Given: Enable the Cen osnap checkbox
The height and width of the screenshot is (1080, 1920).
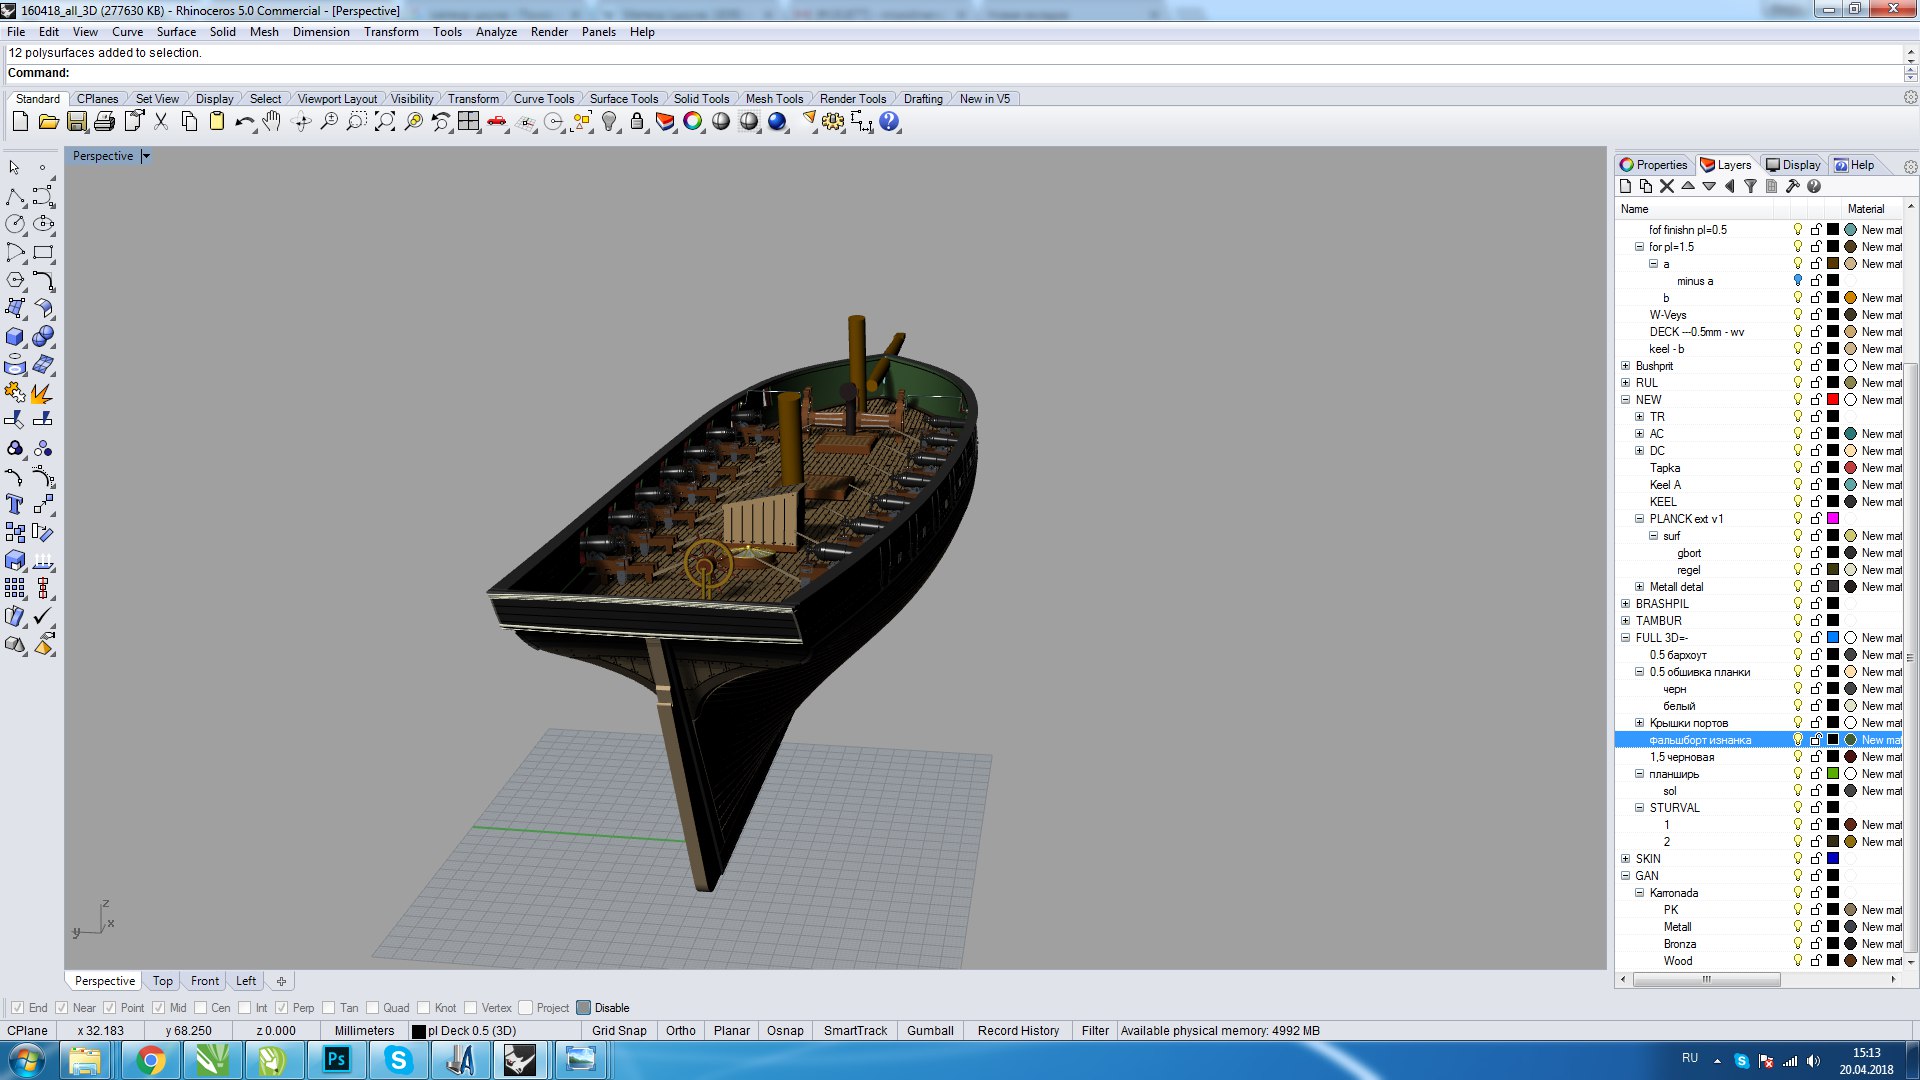Looking at the screenshot, I should (201, 1008).
